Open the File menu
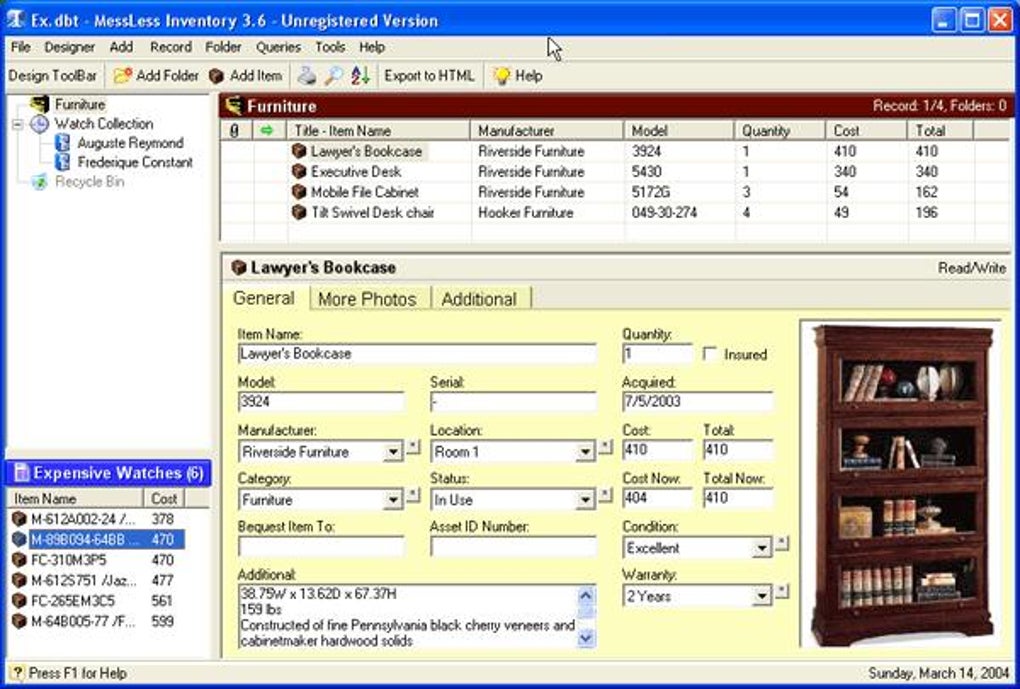 21,47
